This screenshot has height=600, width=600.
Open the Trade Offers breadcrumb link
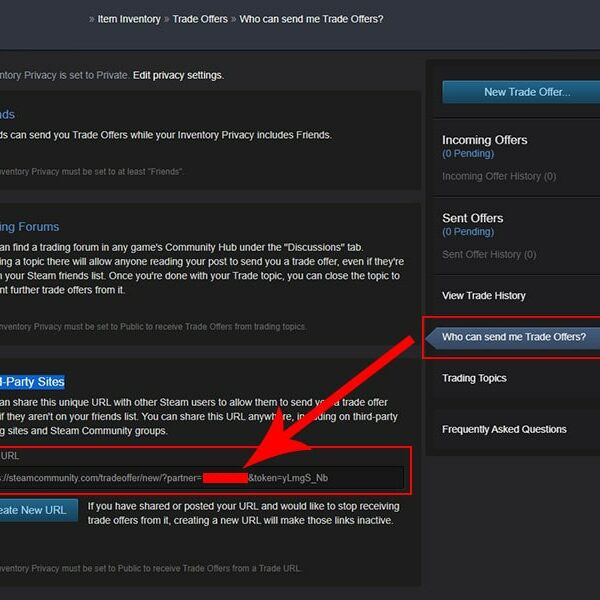click(200, 19)
